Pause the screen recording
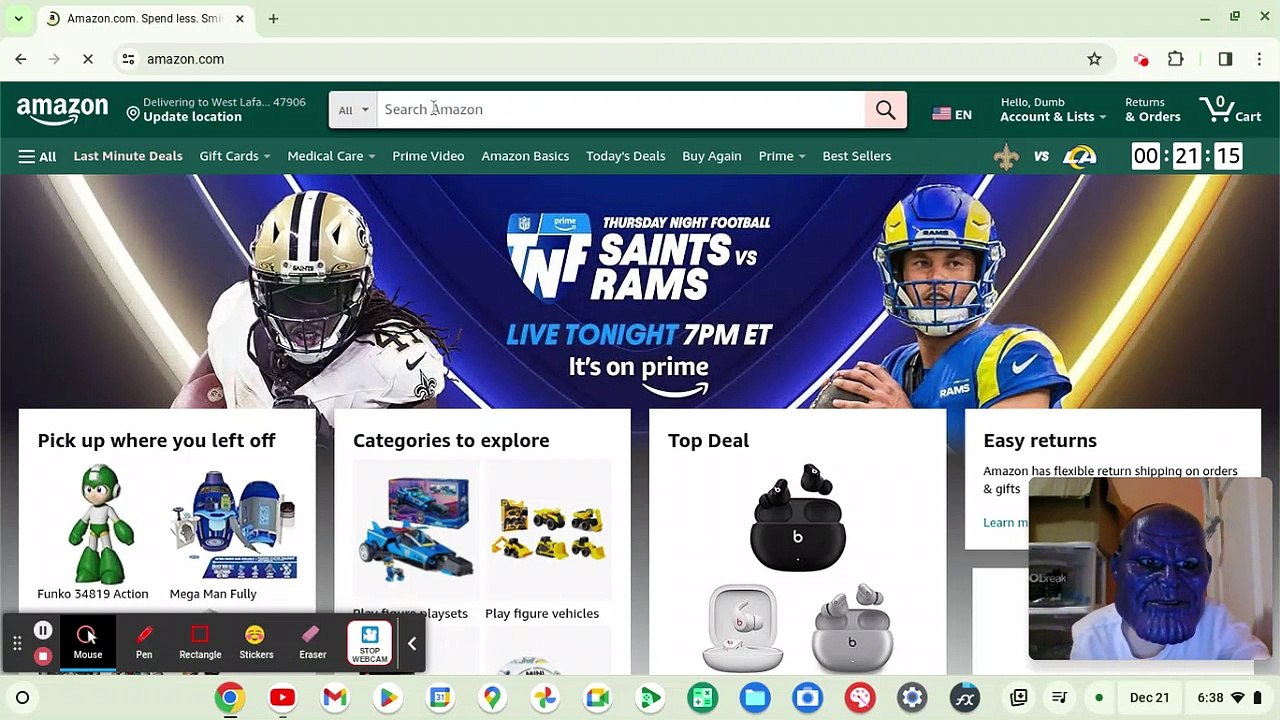The height and width of the screenshot is (720, 1280). pos(43,631)
